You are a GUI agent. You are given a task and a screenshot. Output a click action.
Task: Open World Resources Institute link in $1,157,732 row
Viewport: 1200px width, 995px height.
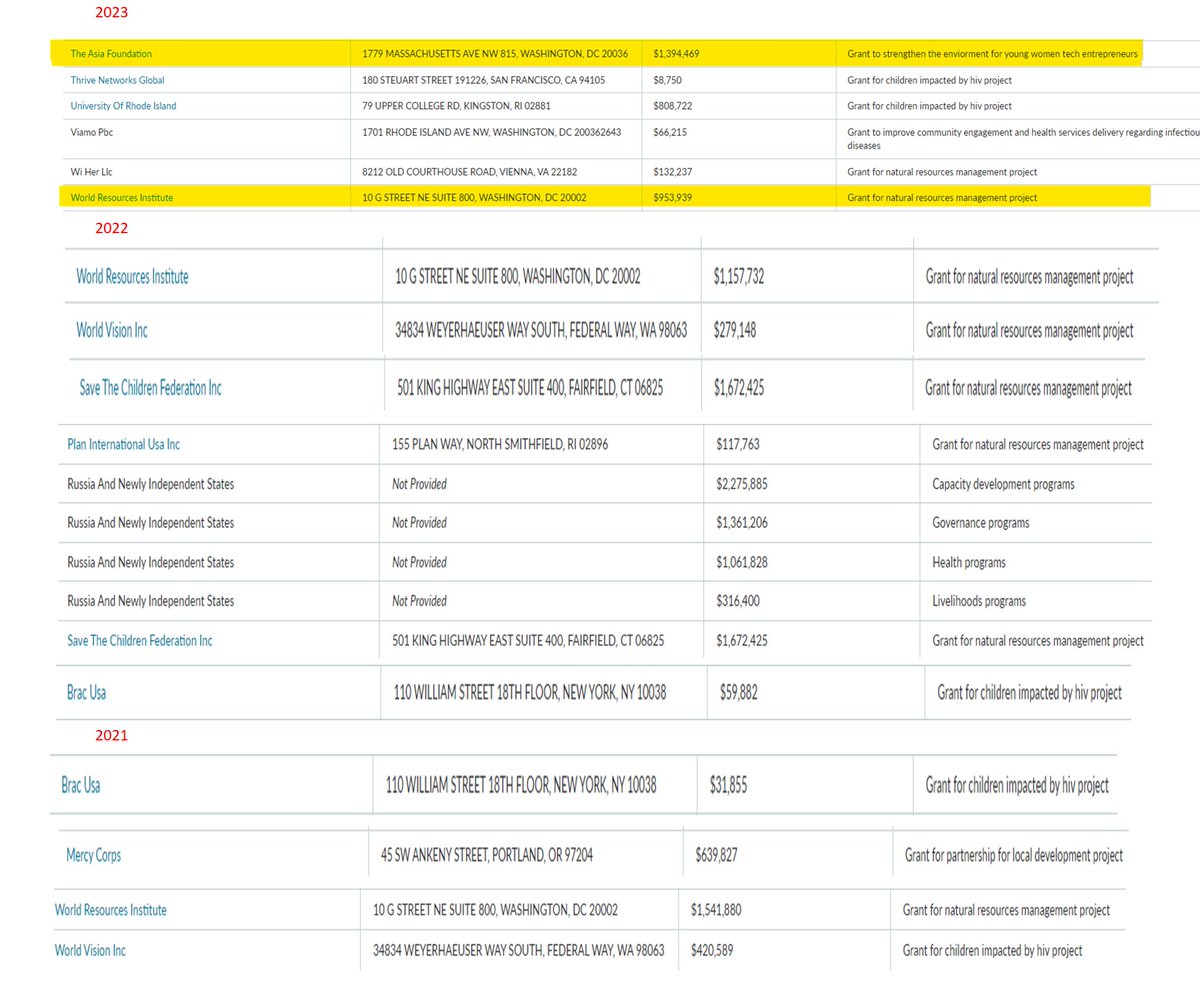point(132,277)
